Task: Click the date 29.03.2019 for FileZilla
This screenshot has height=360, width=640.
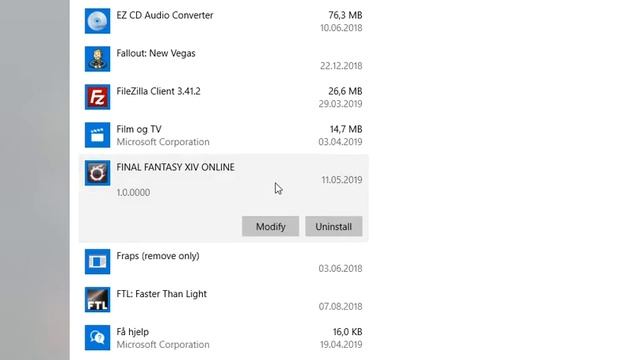Action: click(x=340, y=104)
